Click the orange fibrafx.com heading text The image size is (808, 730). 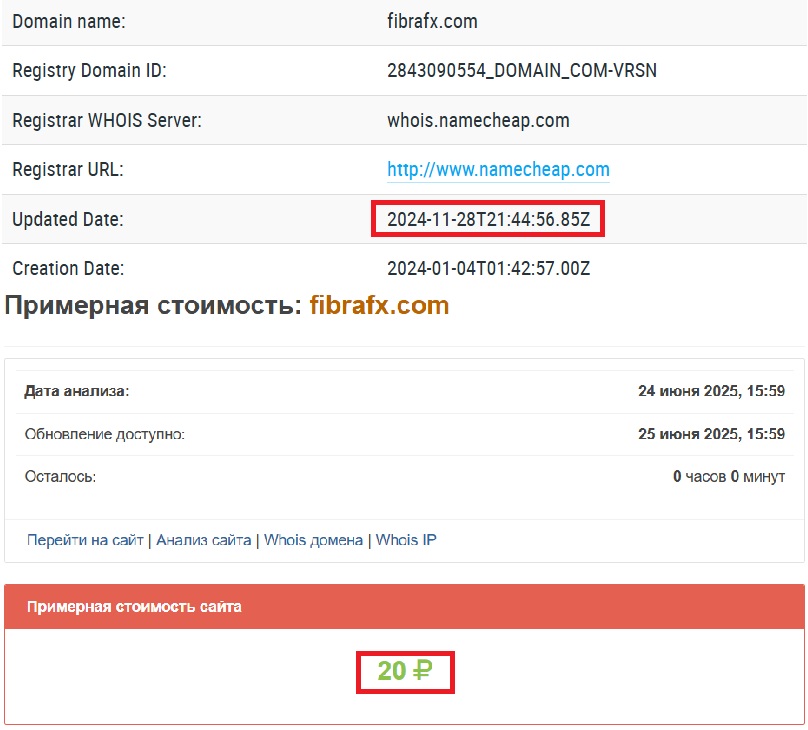coord(379,306)
